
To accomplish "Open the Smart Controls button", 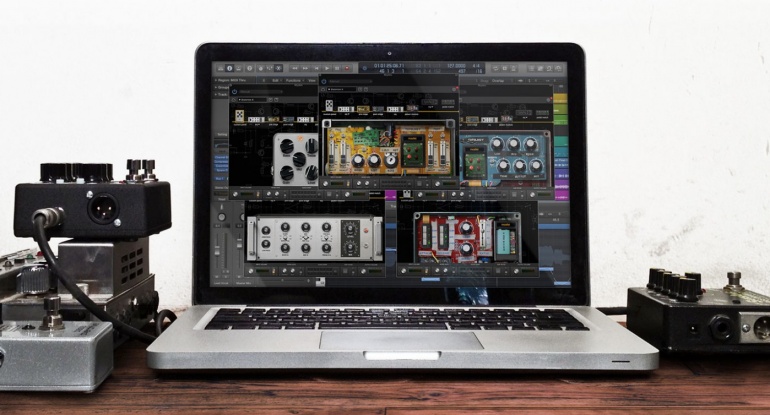I will [x=261, y=68].
